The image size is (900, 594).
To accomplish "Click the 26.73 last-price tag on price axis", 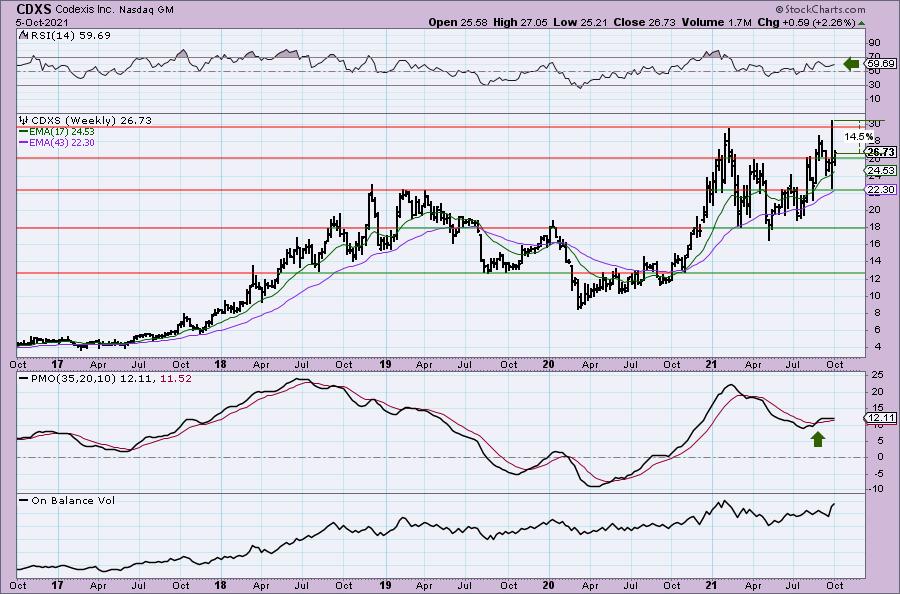I will pyautogui.click(x=881, y=152).
